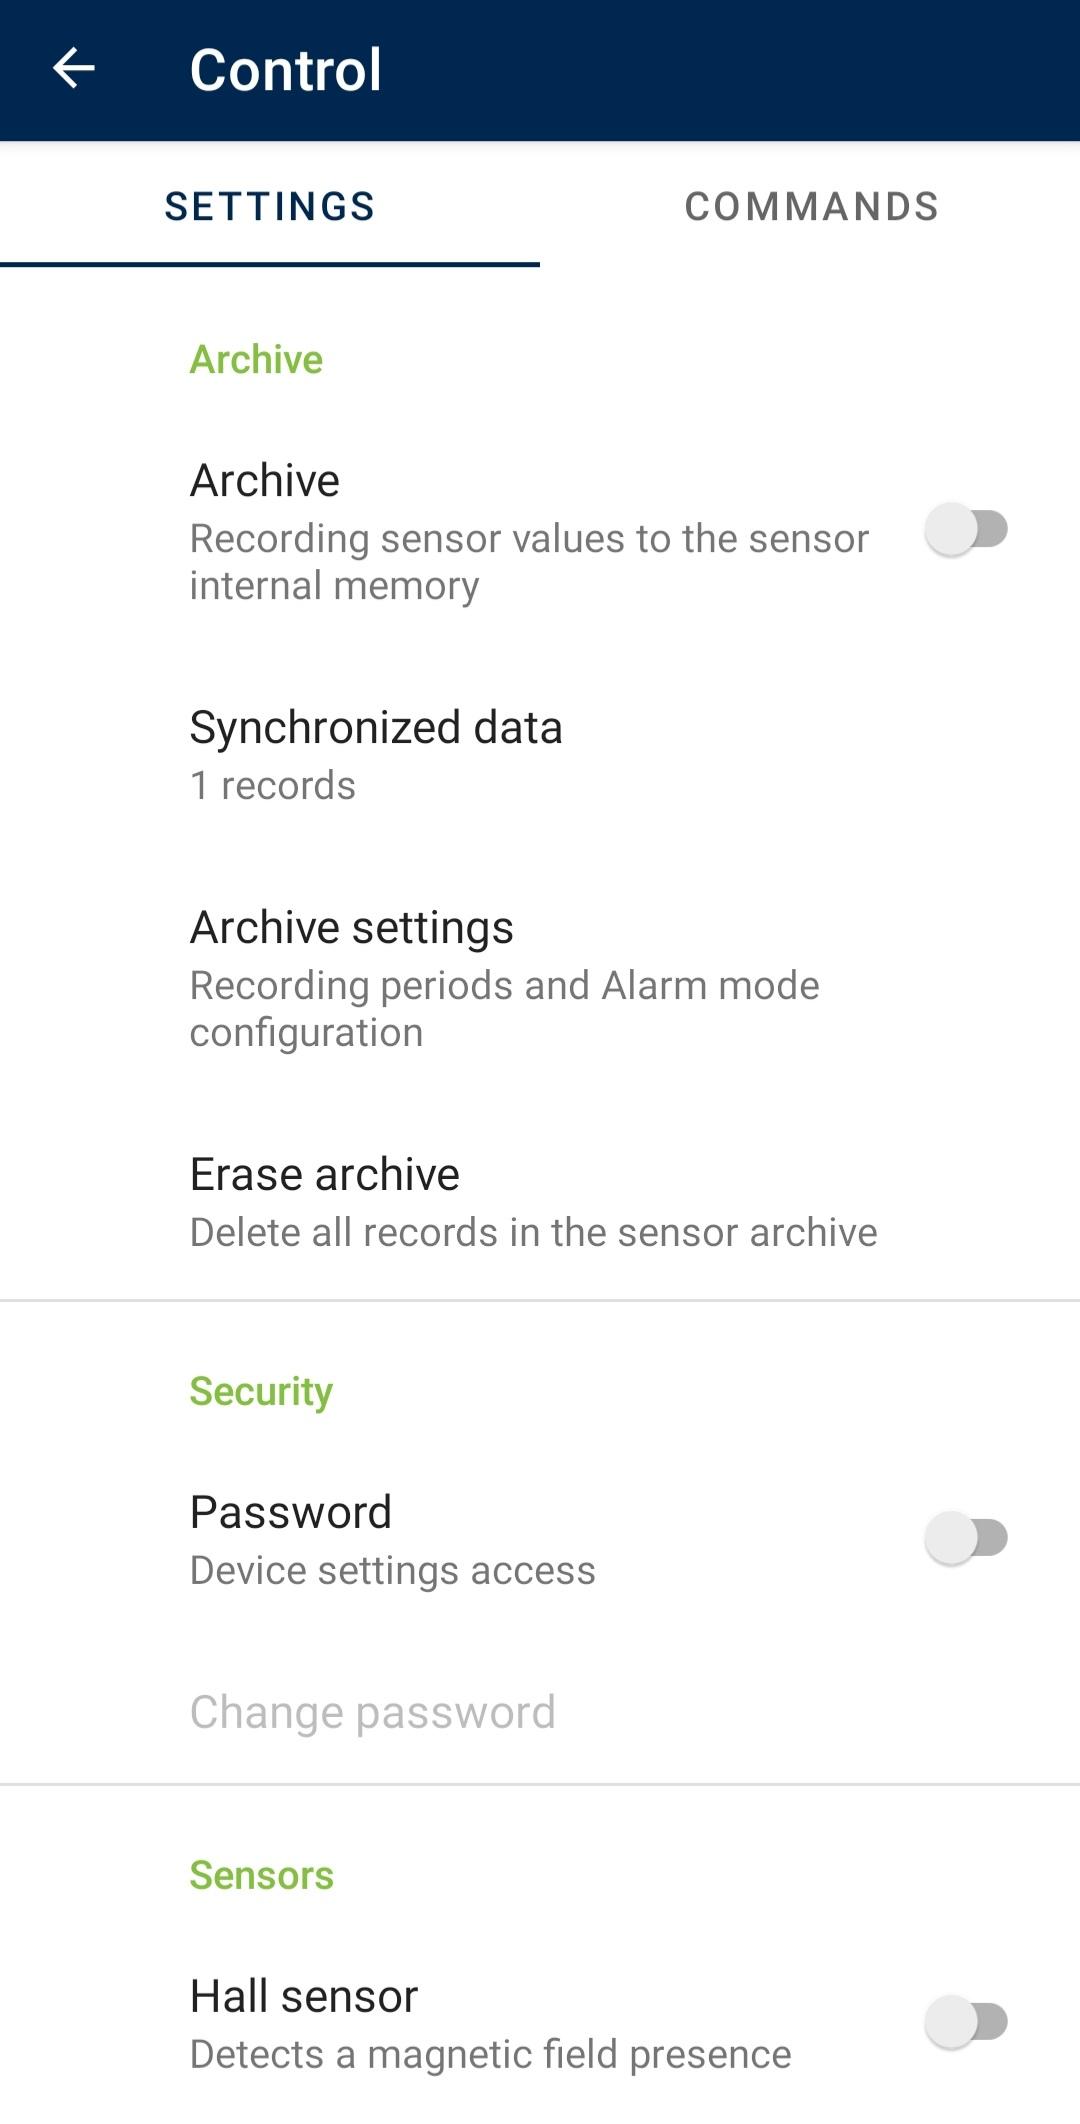
Task: Click the Control page title
Action: point(286,70)
